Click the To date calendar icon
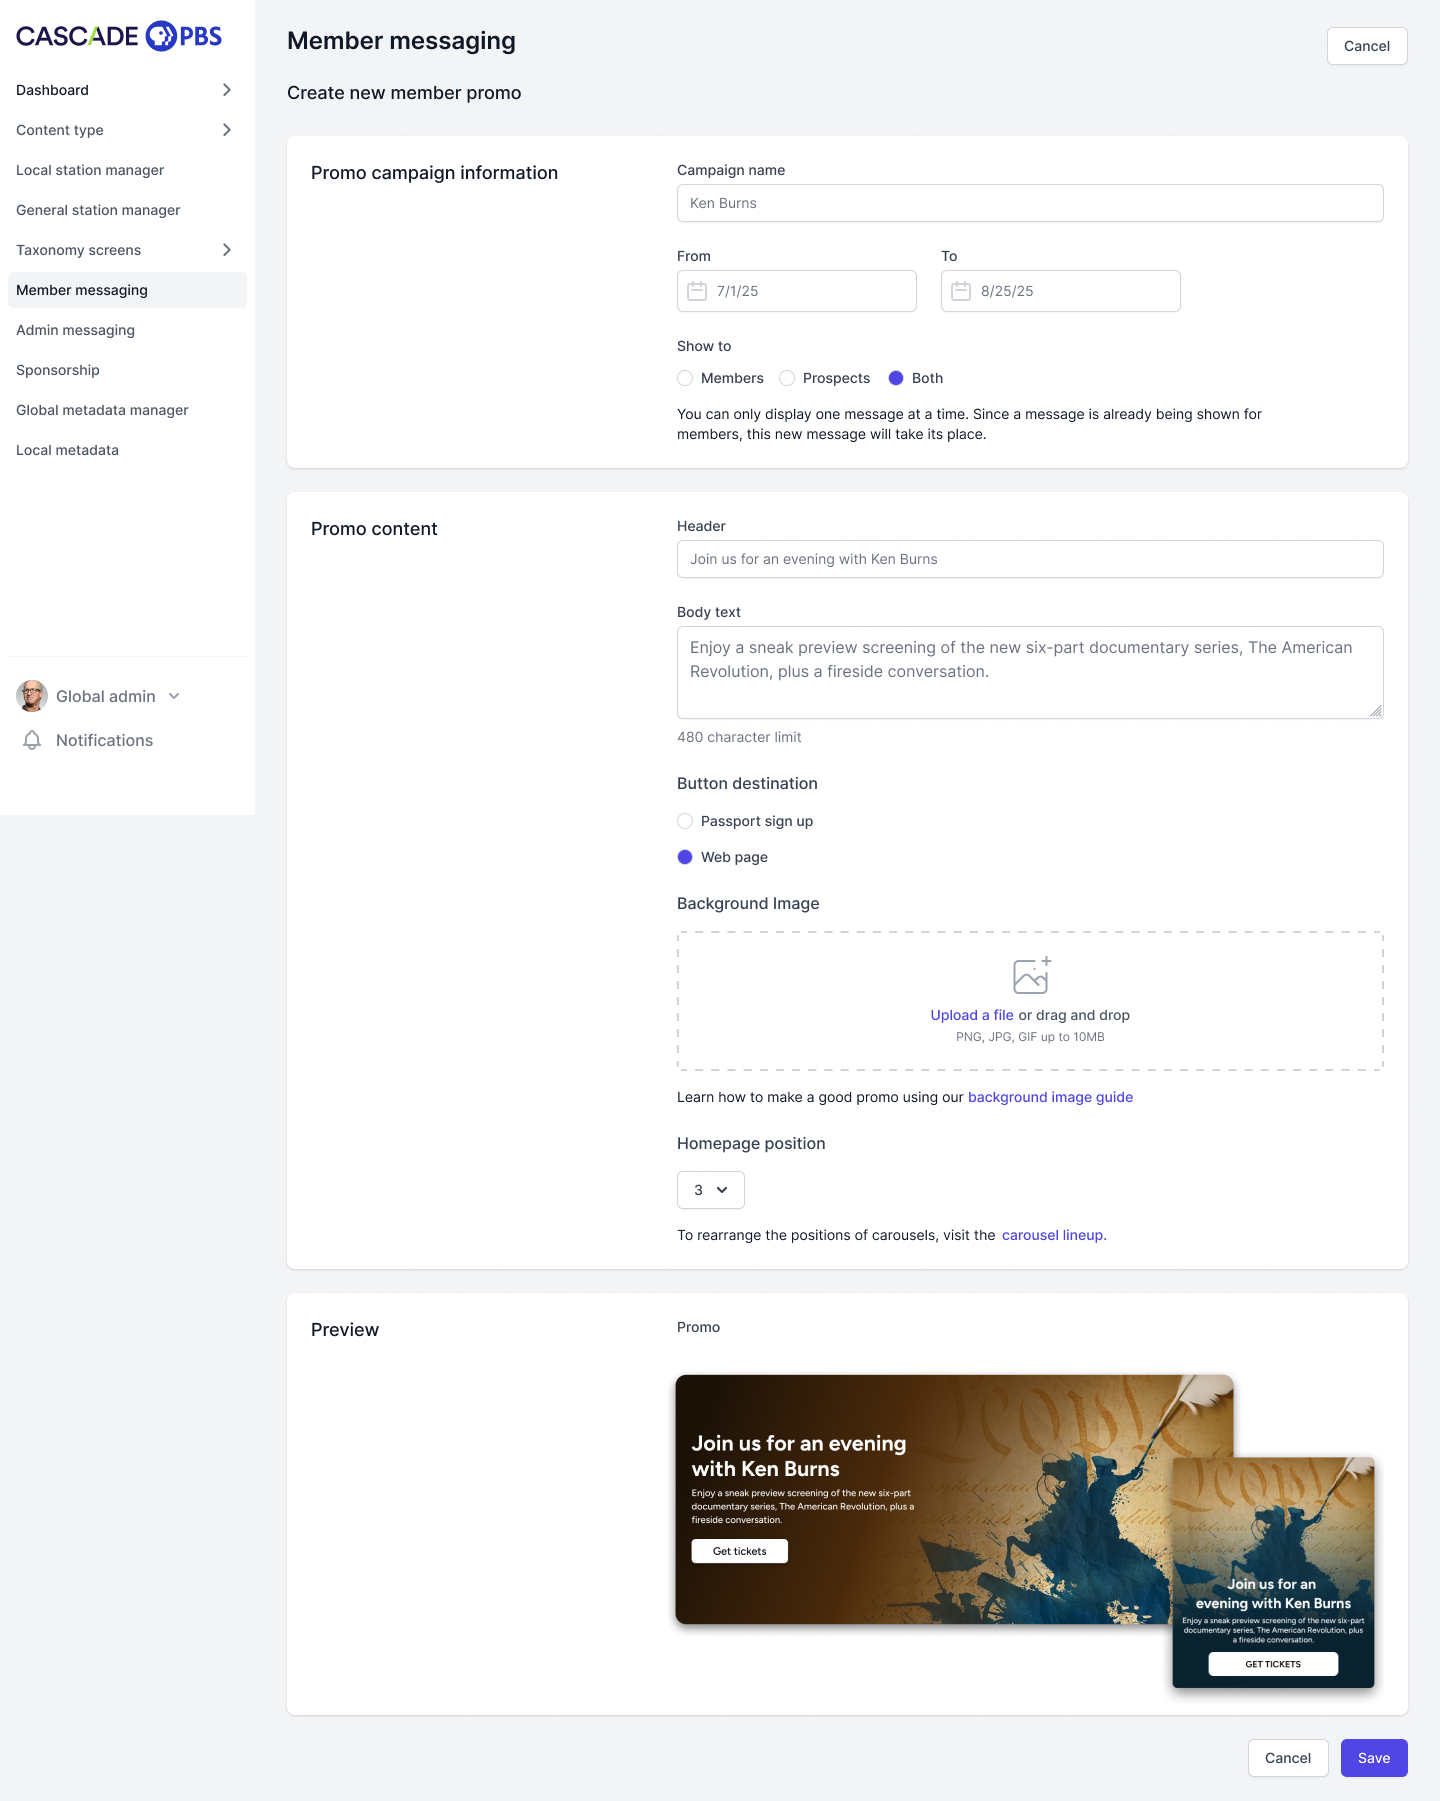Image resolution: width=1440 pixels, height=1801 pixels. [x=961, y=291]
